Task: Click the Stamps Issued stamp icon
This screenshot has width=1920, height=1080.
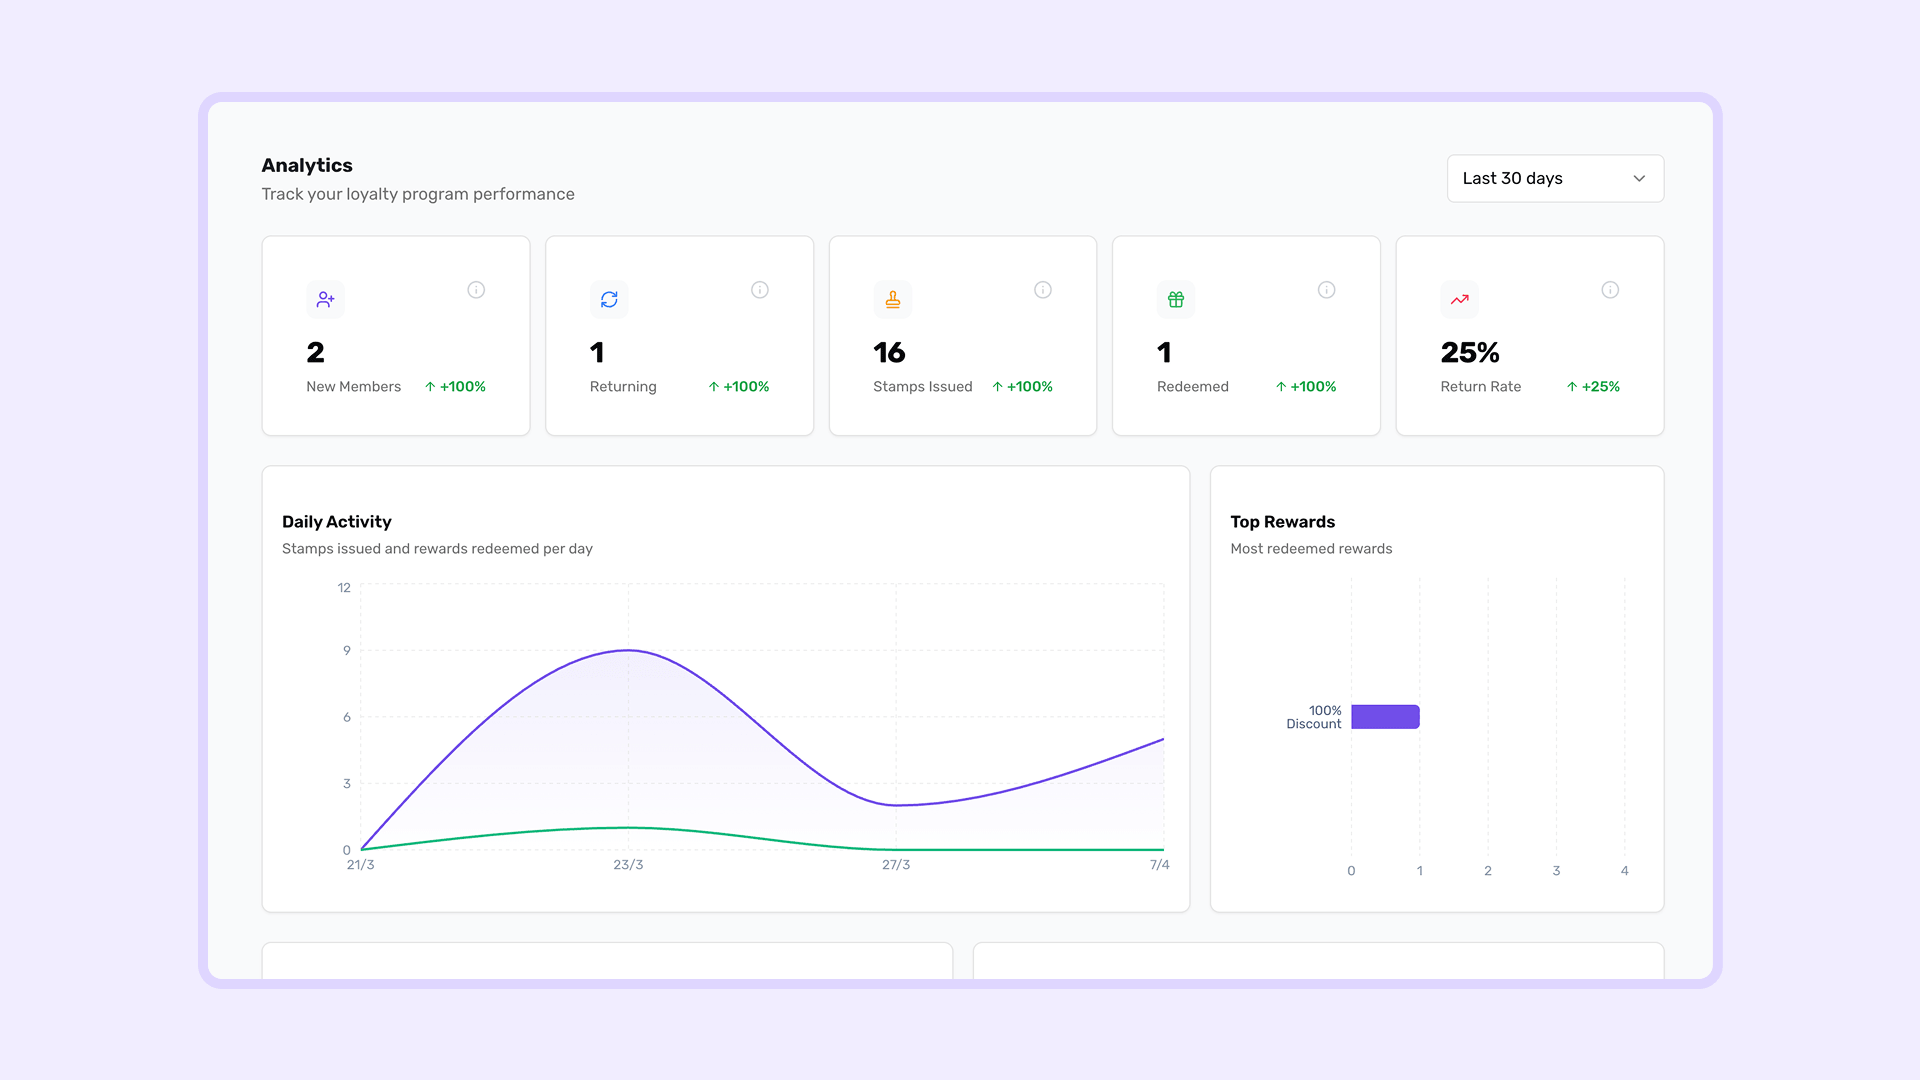Action: click(x=893, y=299)
